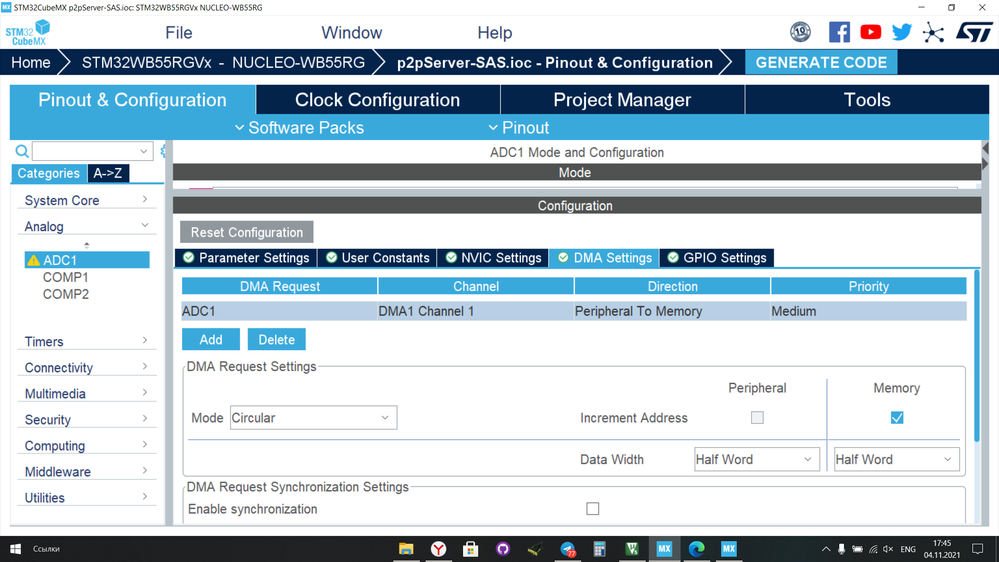999x562 pixels.
Task: Toggle Memory increment address checkbox
Action: point(896,417)
